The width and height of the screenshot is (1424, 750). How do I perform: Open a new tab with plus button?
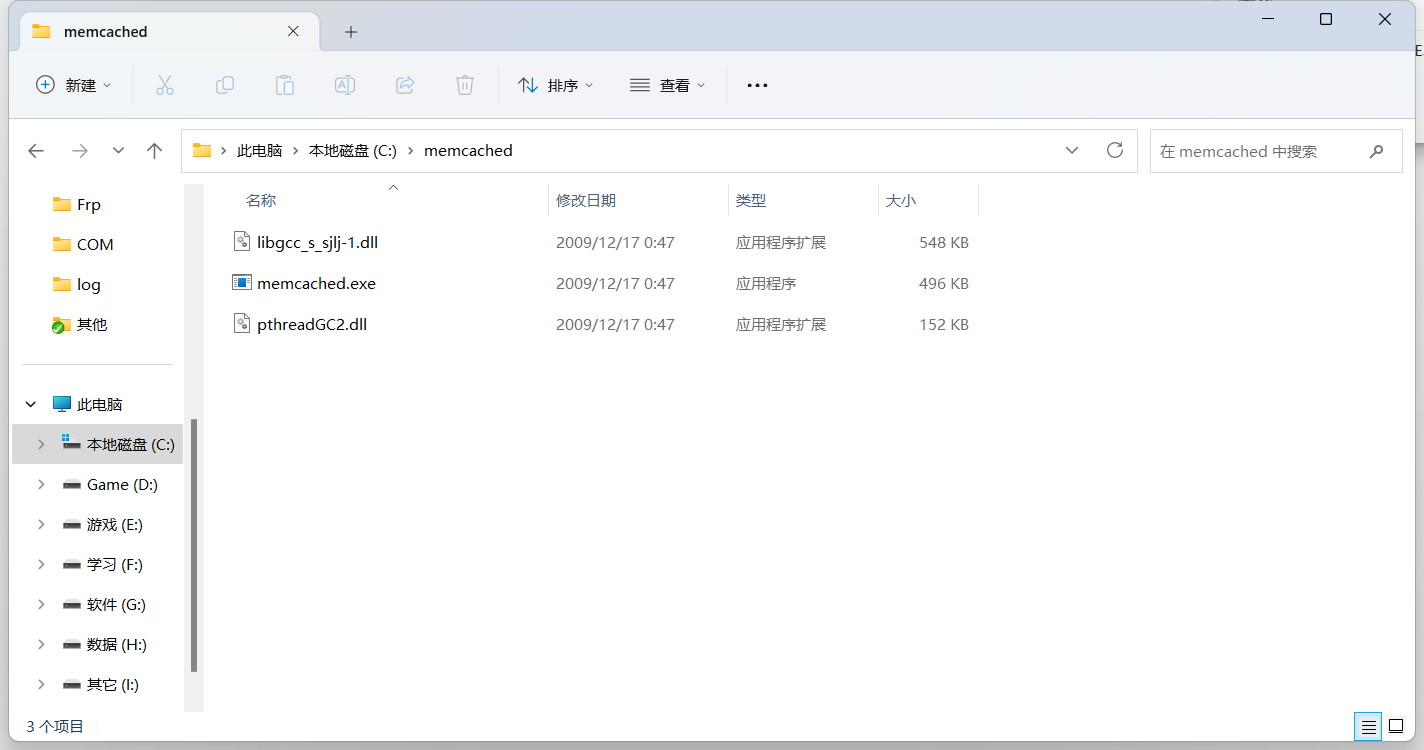(x=351, y=32)
